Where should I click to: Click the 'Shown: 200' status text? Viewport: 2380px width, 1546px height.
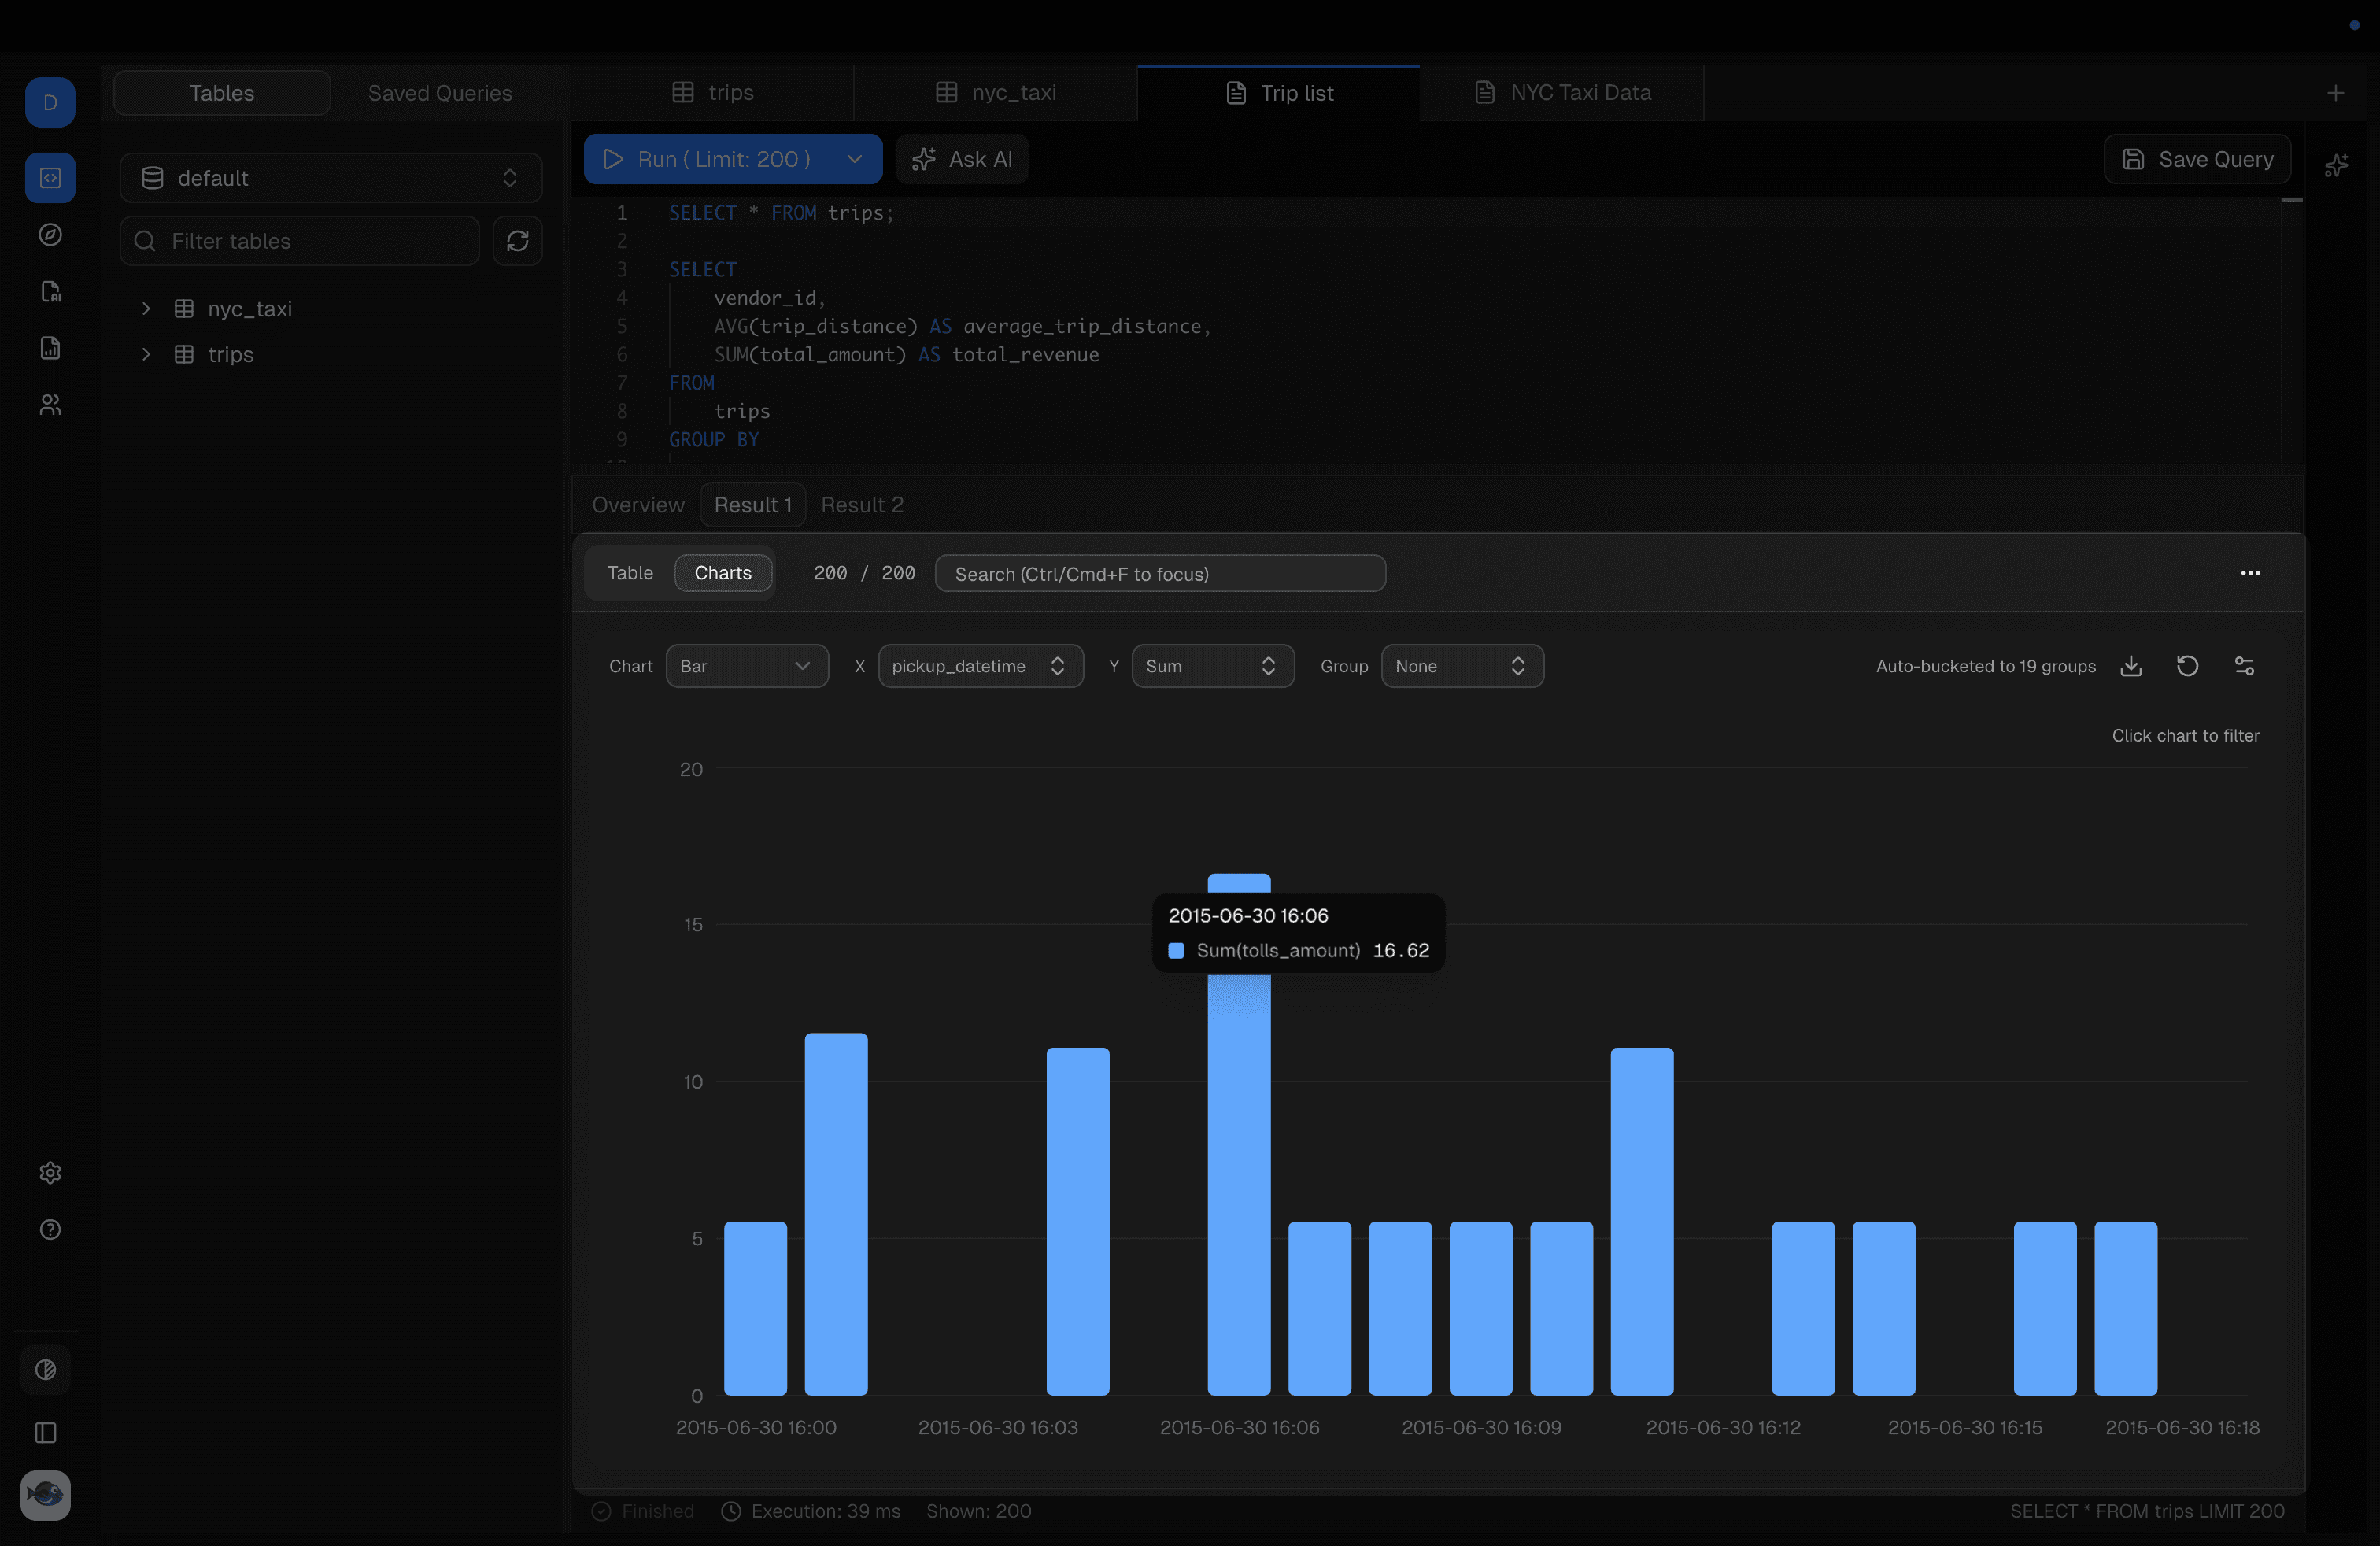[978, 1511]
